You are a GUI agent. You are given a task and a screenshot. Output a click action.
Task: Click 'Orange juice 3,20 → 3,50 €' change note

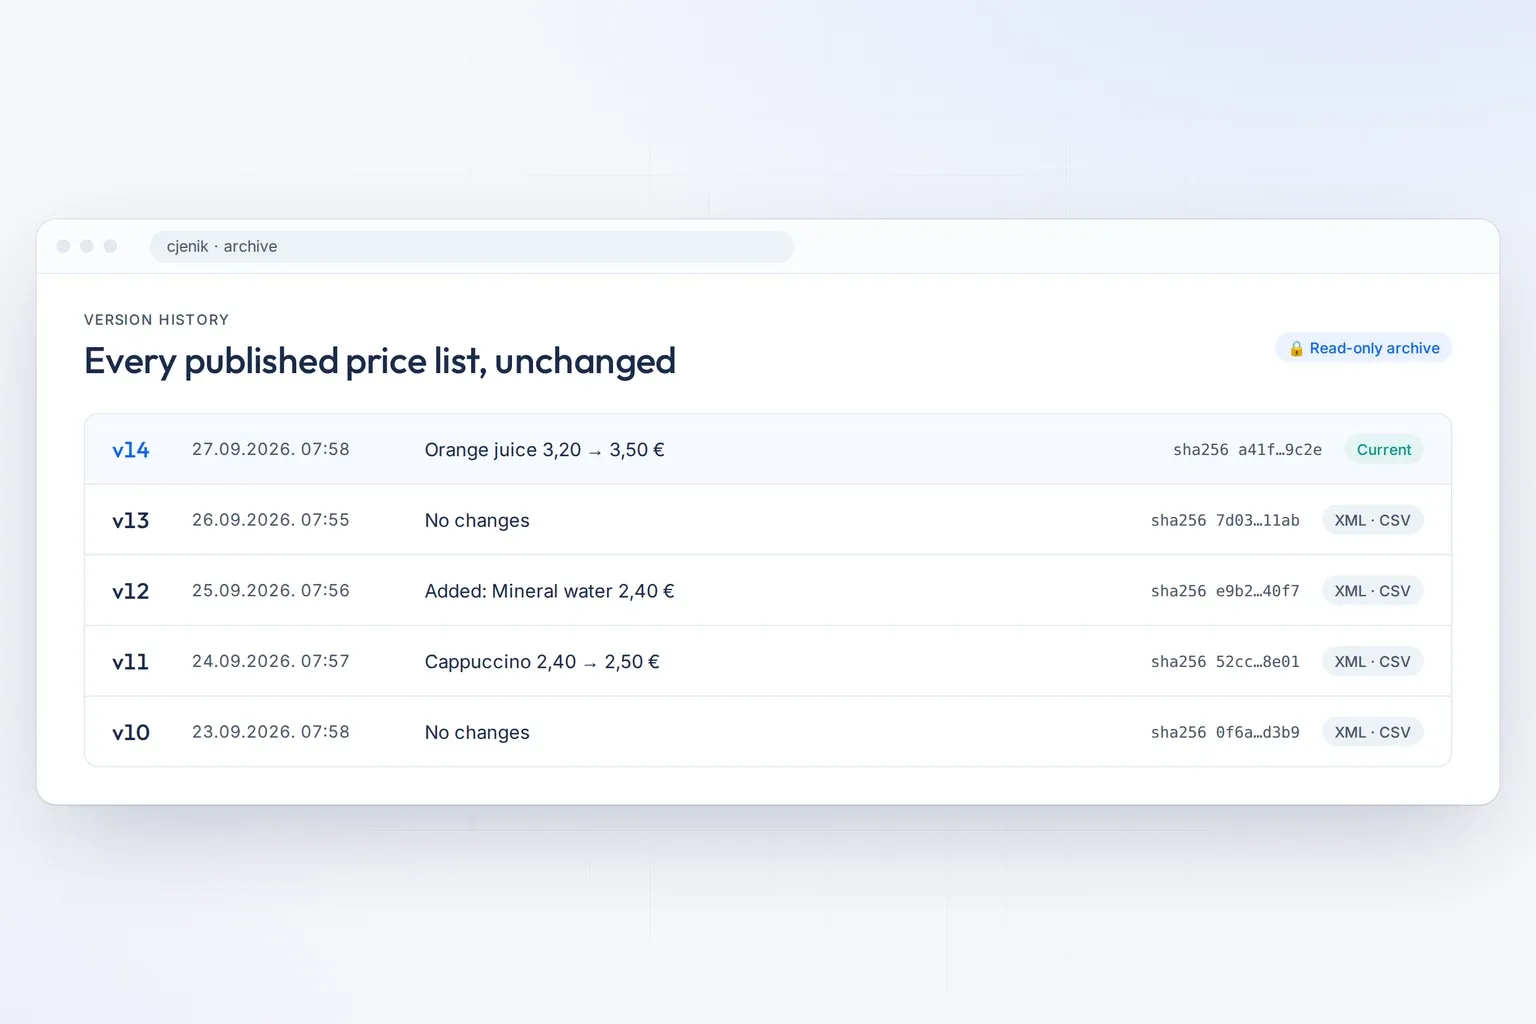pyautogui.click(x=545, y=450)
